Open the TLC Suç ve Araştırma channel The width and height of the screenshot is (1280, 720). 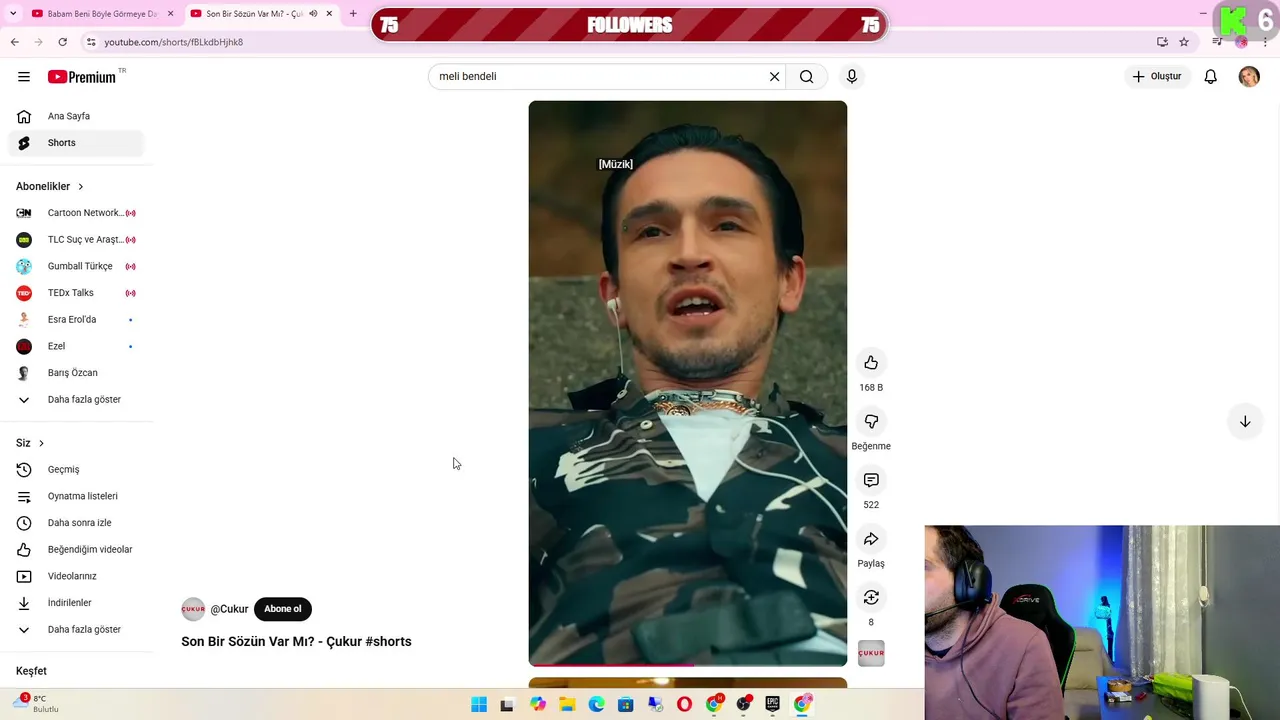point(78,240)
